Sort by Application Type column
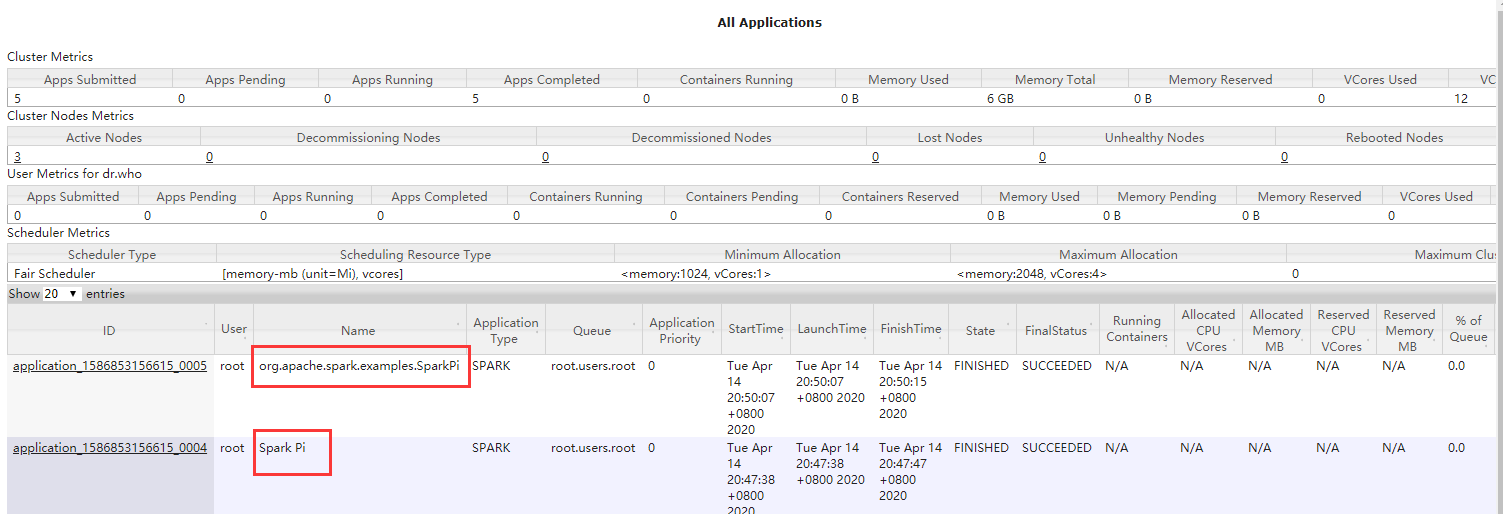The image size is (1503, 514). (x=506, y=330)
